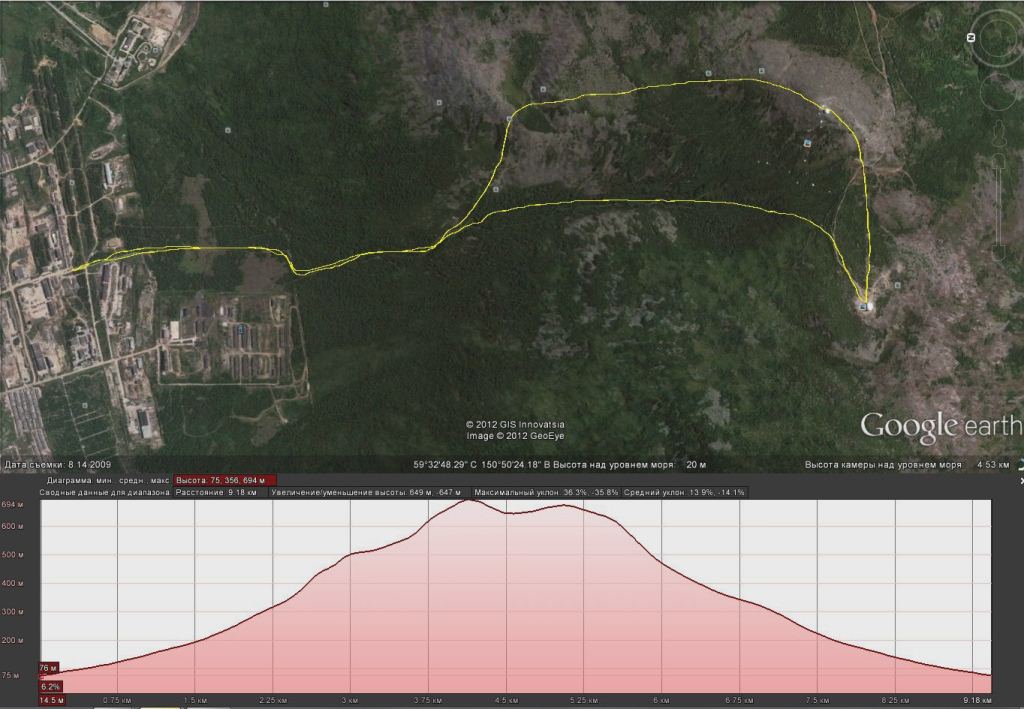
Task: Click the 14.5 м distance cursor label
Action: pos(53,700)
